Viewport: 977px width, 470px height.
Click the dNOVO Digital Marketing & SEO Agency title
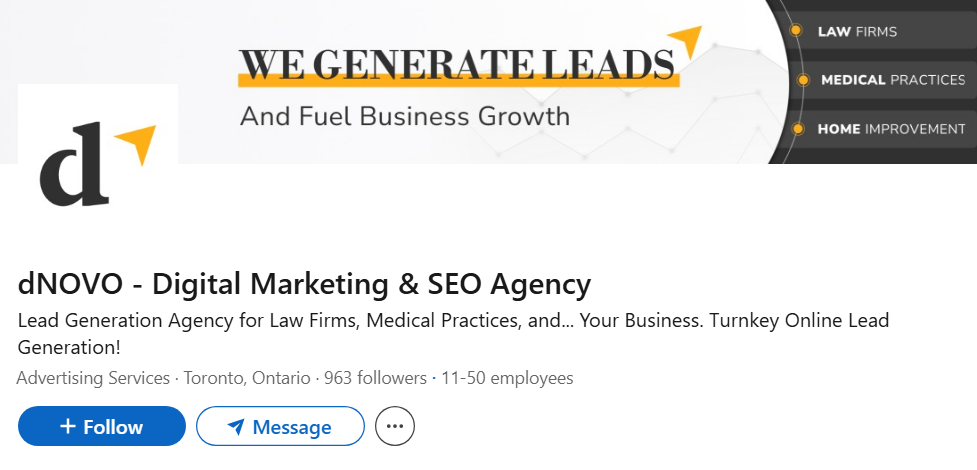(x=304, y=285)
